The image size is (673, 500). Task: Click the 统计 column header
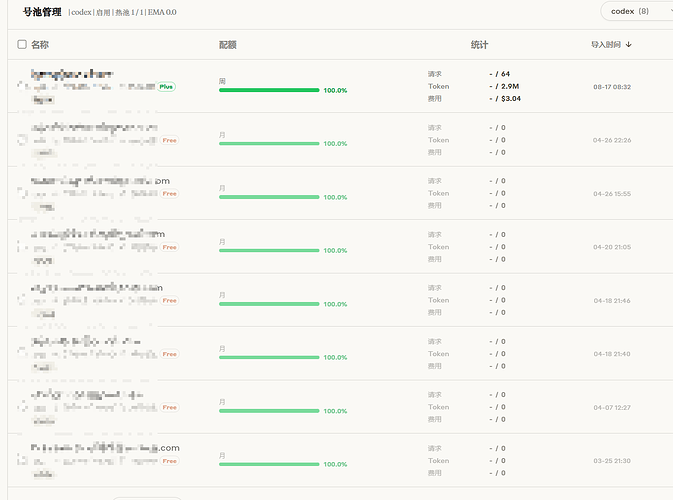(x=479, y=45)
